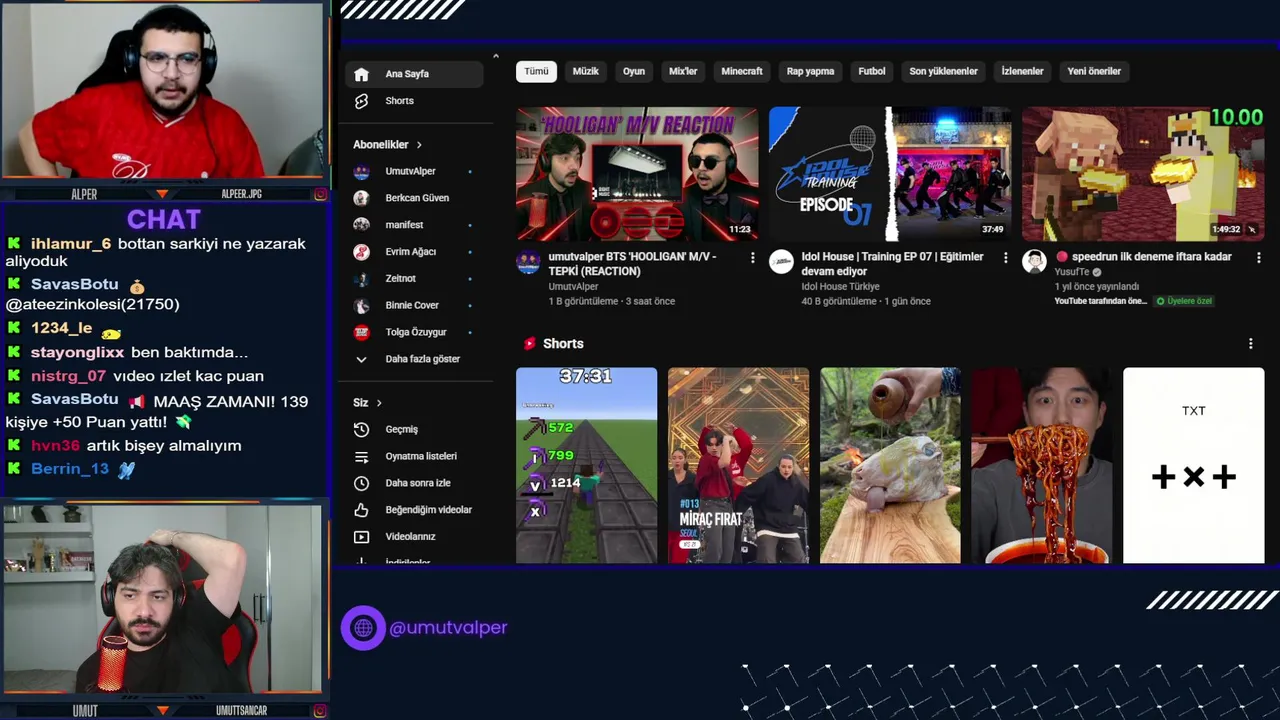Open the HOOLIGAN M/V TEPKİ video title
This screenshot has height=720, width=1280.
point(633,264)
